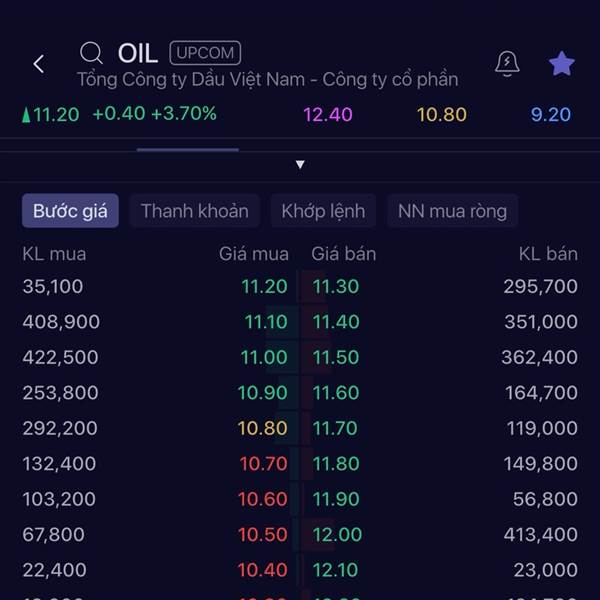This screenshot has height=600, width=600.
Task: Switch to the Thanh khoản tab
Action: click(x=194, y=211)
